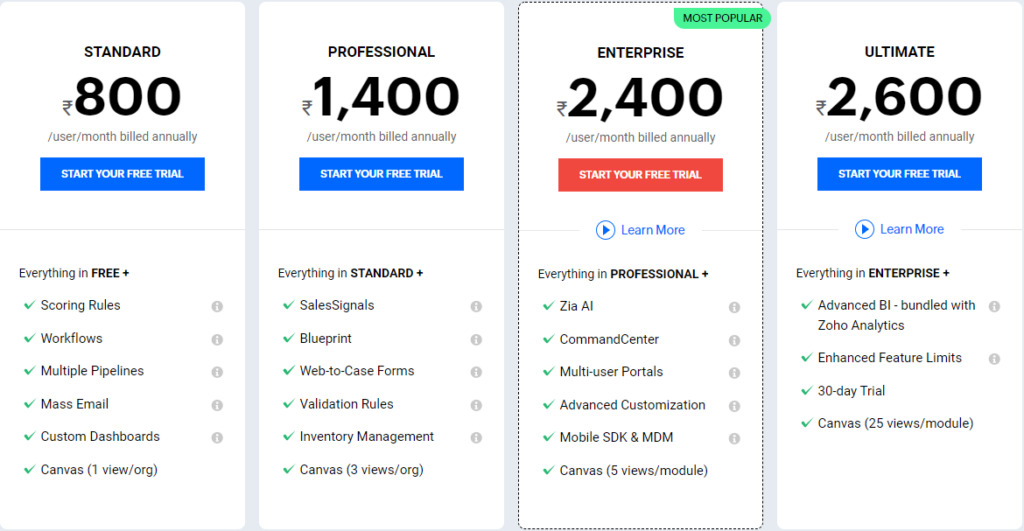The width and height of the screenshot is (1024, 531).
Task: Open info for CommandCenter feature
Action: pos(734,340)
